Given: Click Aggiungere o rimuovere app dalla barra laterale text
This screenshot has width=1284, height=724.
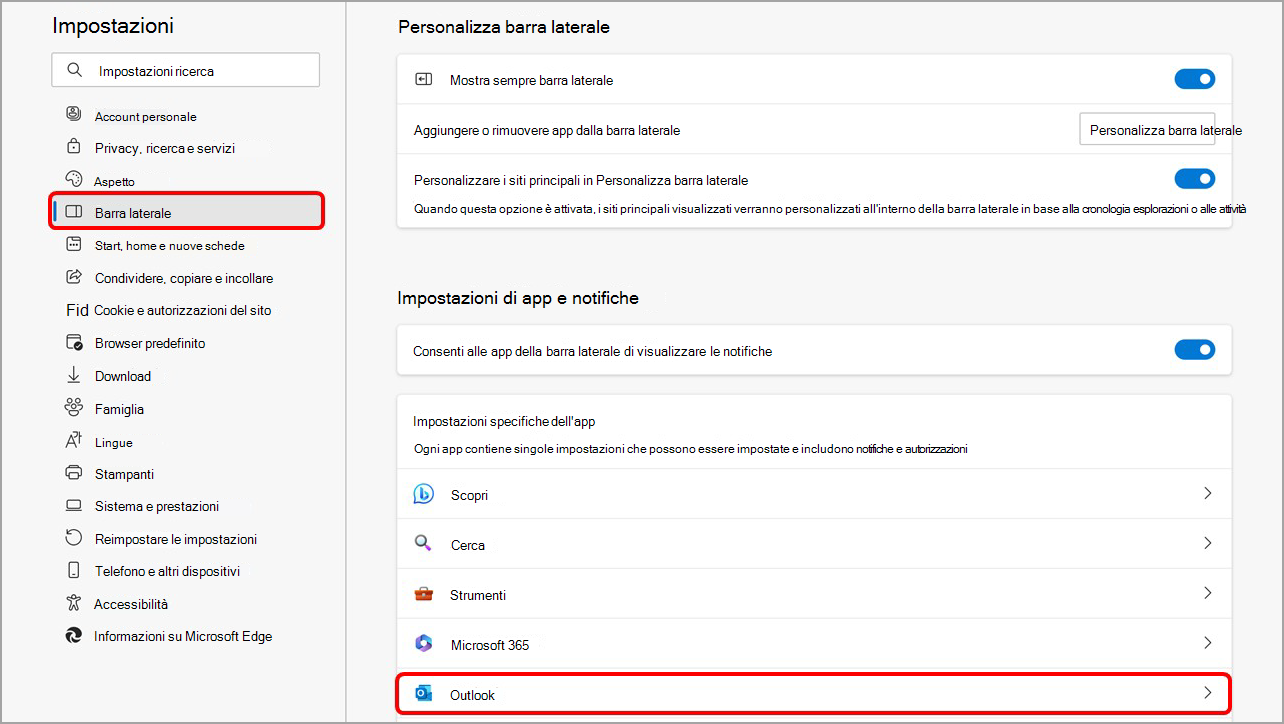Looking at the screenshot, I should coord(547,130).
